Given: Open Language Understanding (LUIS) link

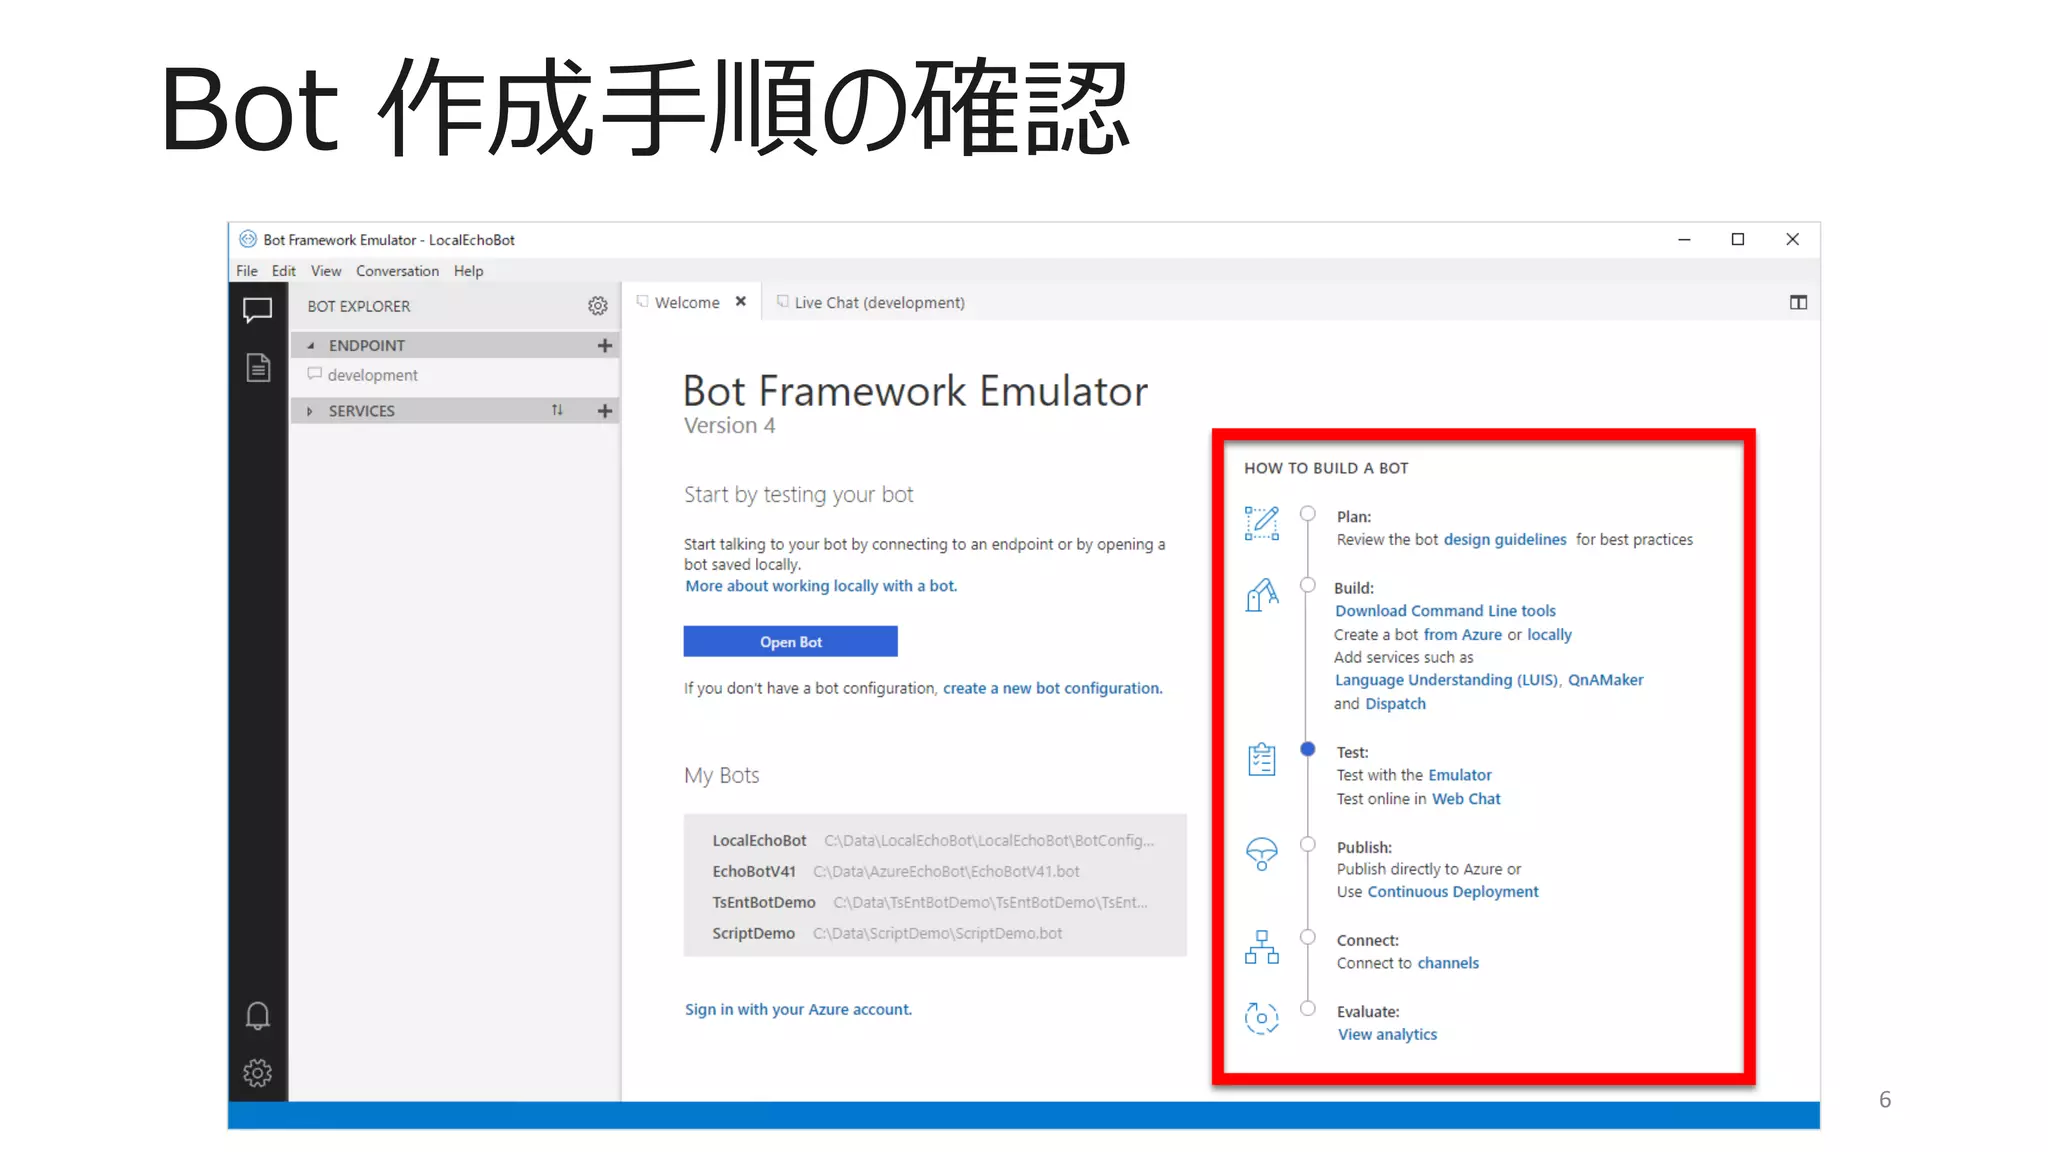Looking at the screenshot, I should (x=1446, y=680).
